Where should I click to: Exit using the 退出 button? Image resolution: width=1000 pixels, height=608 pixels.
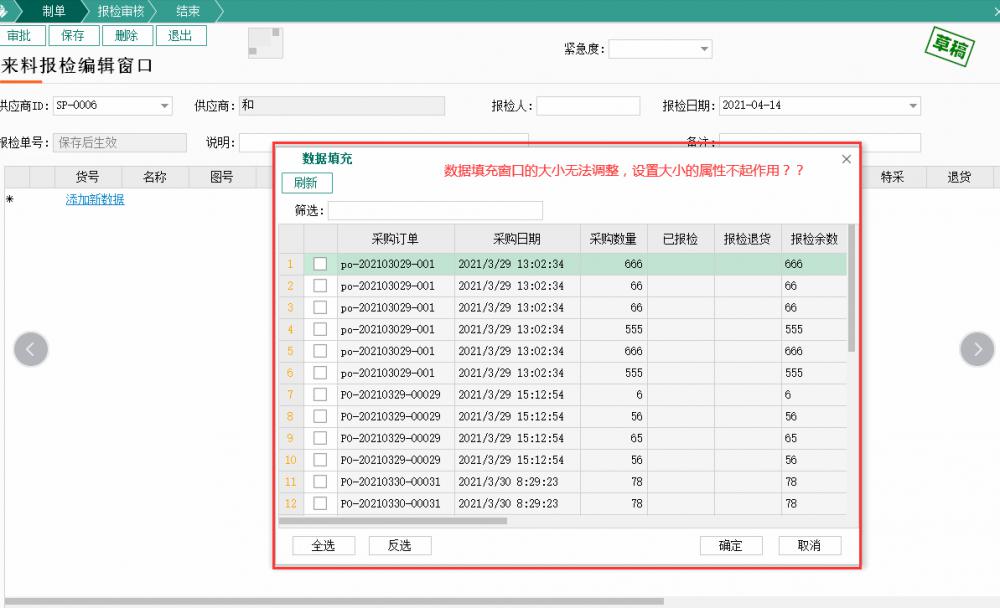click(180, 36)
